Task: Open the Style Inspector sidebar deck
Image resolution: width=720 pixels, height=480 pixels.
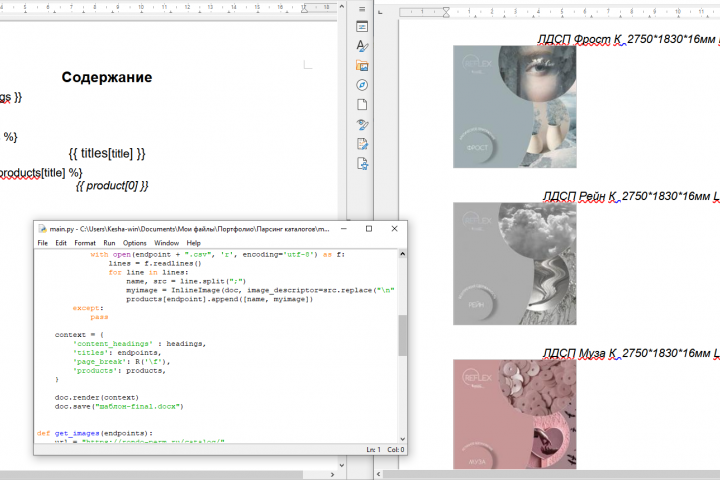Action: [x=362, y=124]
